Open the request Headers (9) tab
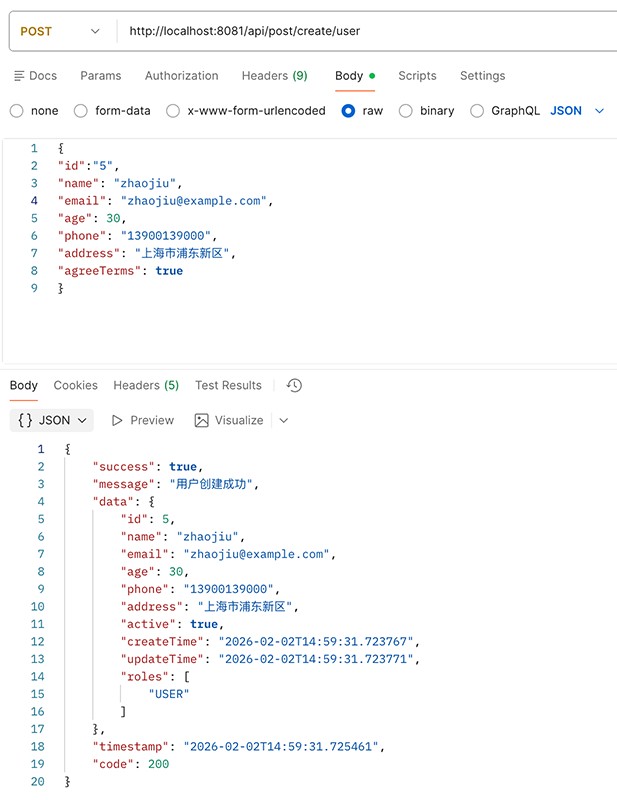Screen dimensions: 617x800 point(274,76)
